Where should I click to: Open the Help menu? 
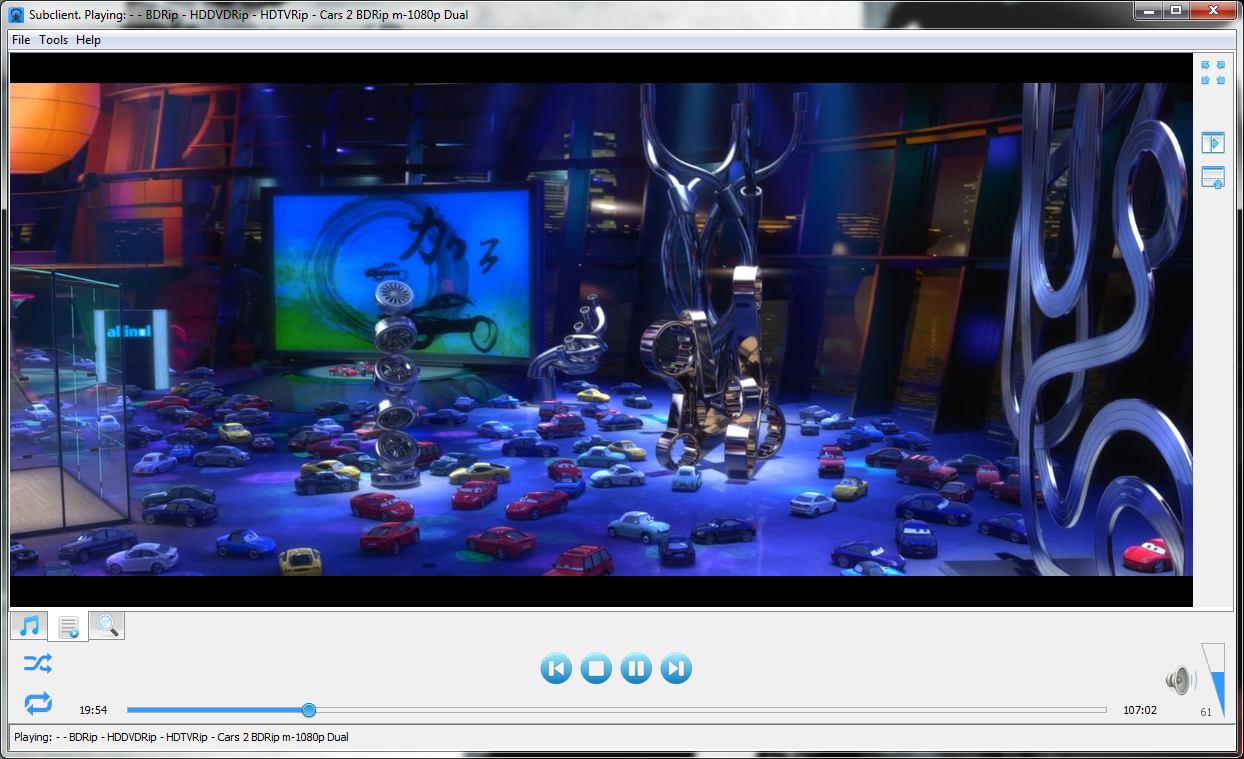89,40
